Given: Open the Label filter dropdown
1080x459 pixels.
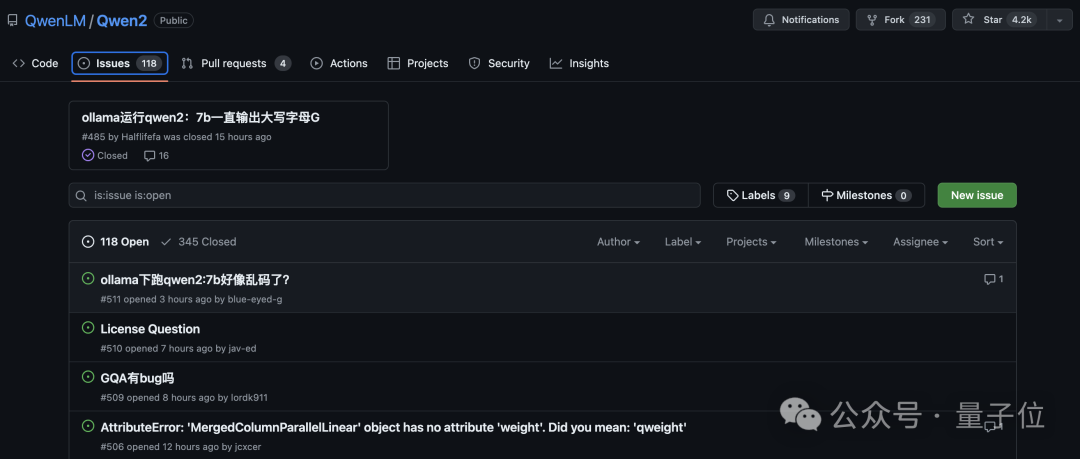Looking at the screenshot, I should pos(683,242).
